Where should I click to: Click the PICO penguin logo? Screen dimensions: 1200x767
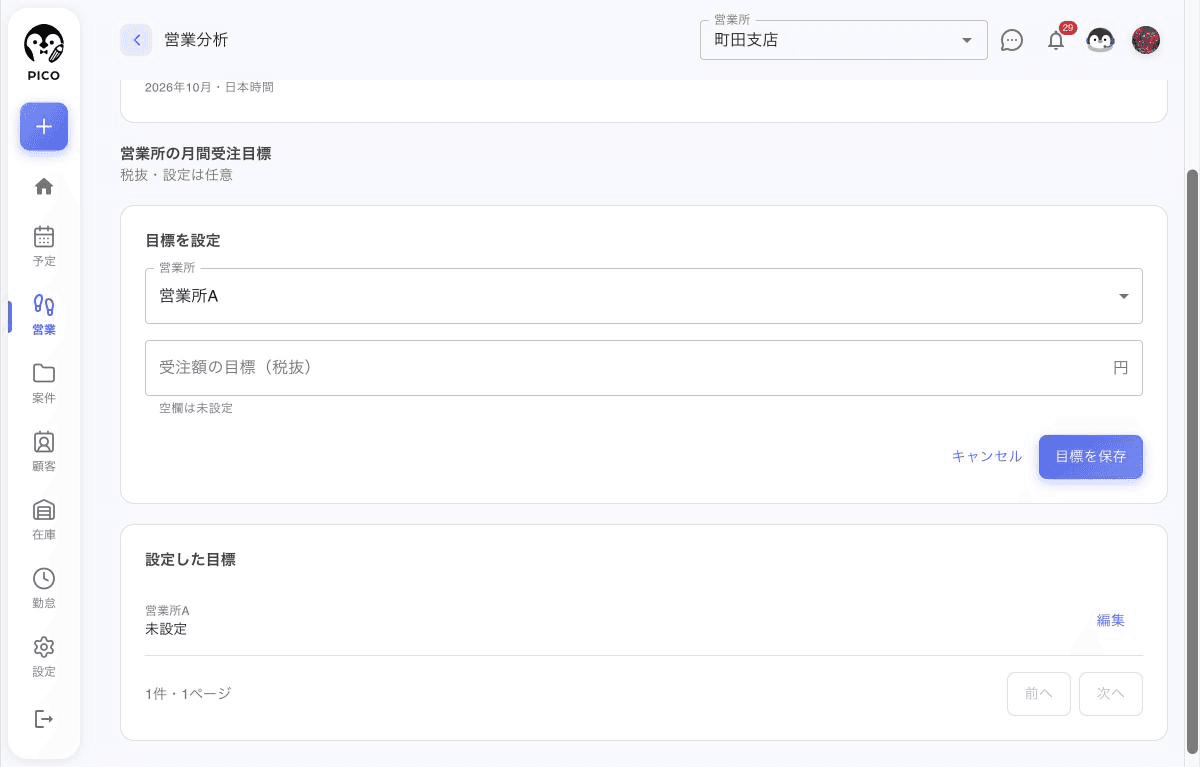pos(44,53)
